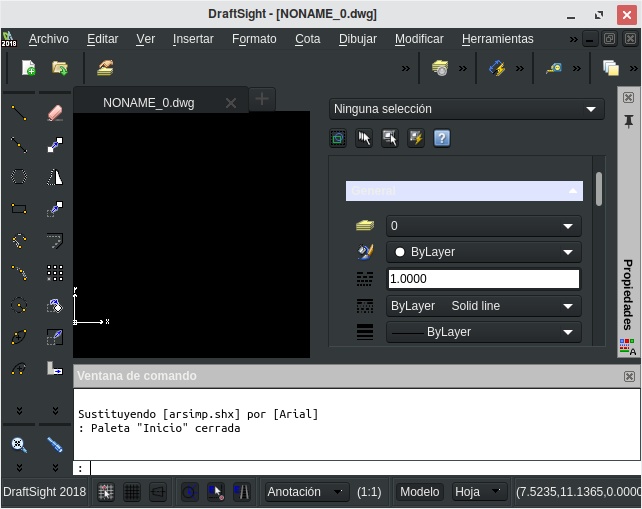Open the Insertar menu
The width and height of the screenshot is (642, 509).
(193, 39)
